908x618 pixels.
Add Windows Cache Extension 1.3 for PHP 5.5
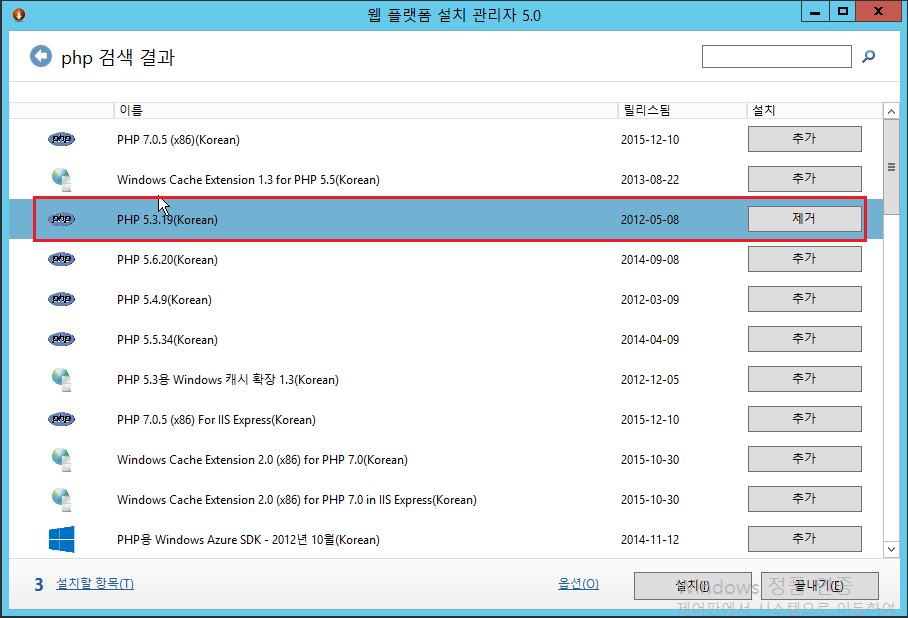tap(804, 179)
